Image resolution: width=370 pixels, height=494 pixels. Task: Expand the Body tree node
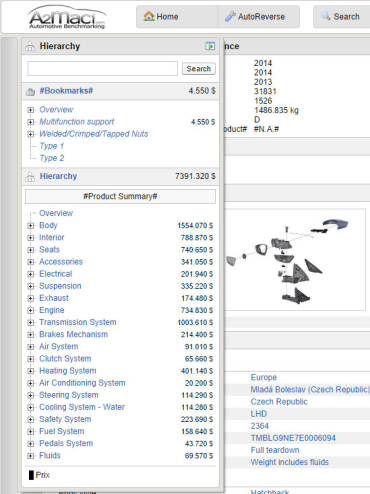[31, 226]
